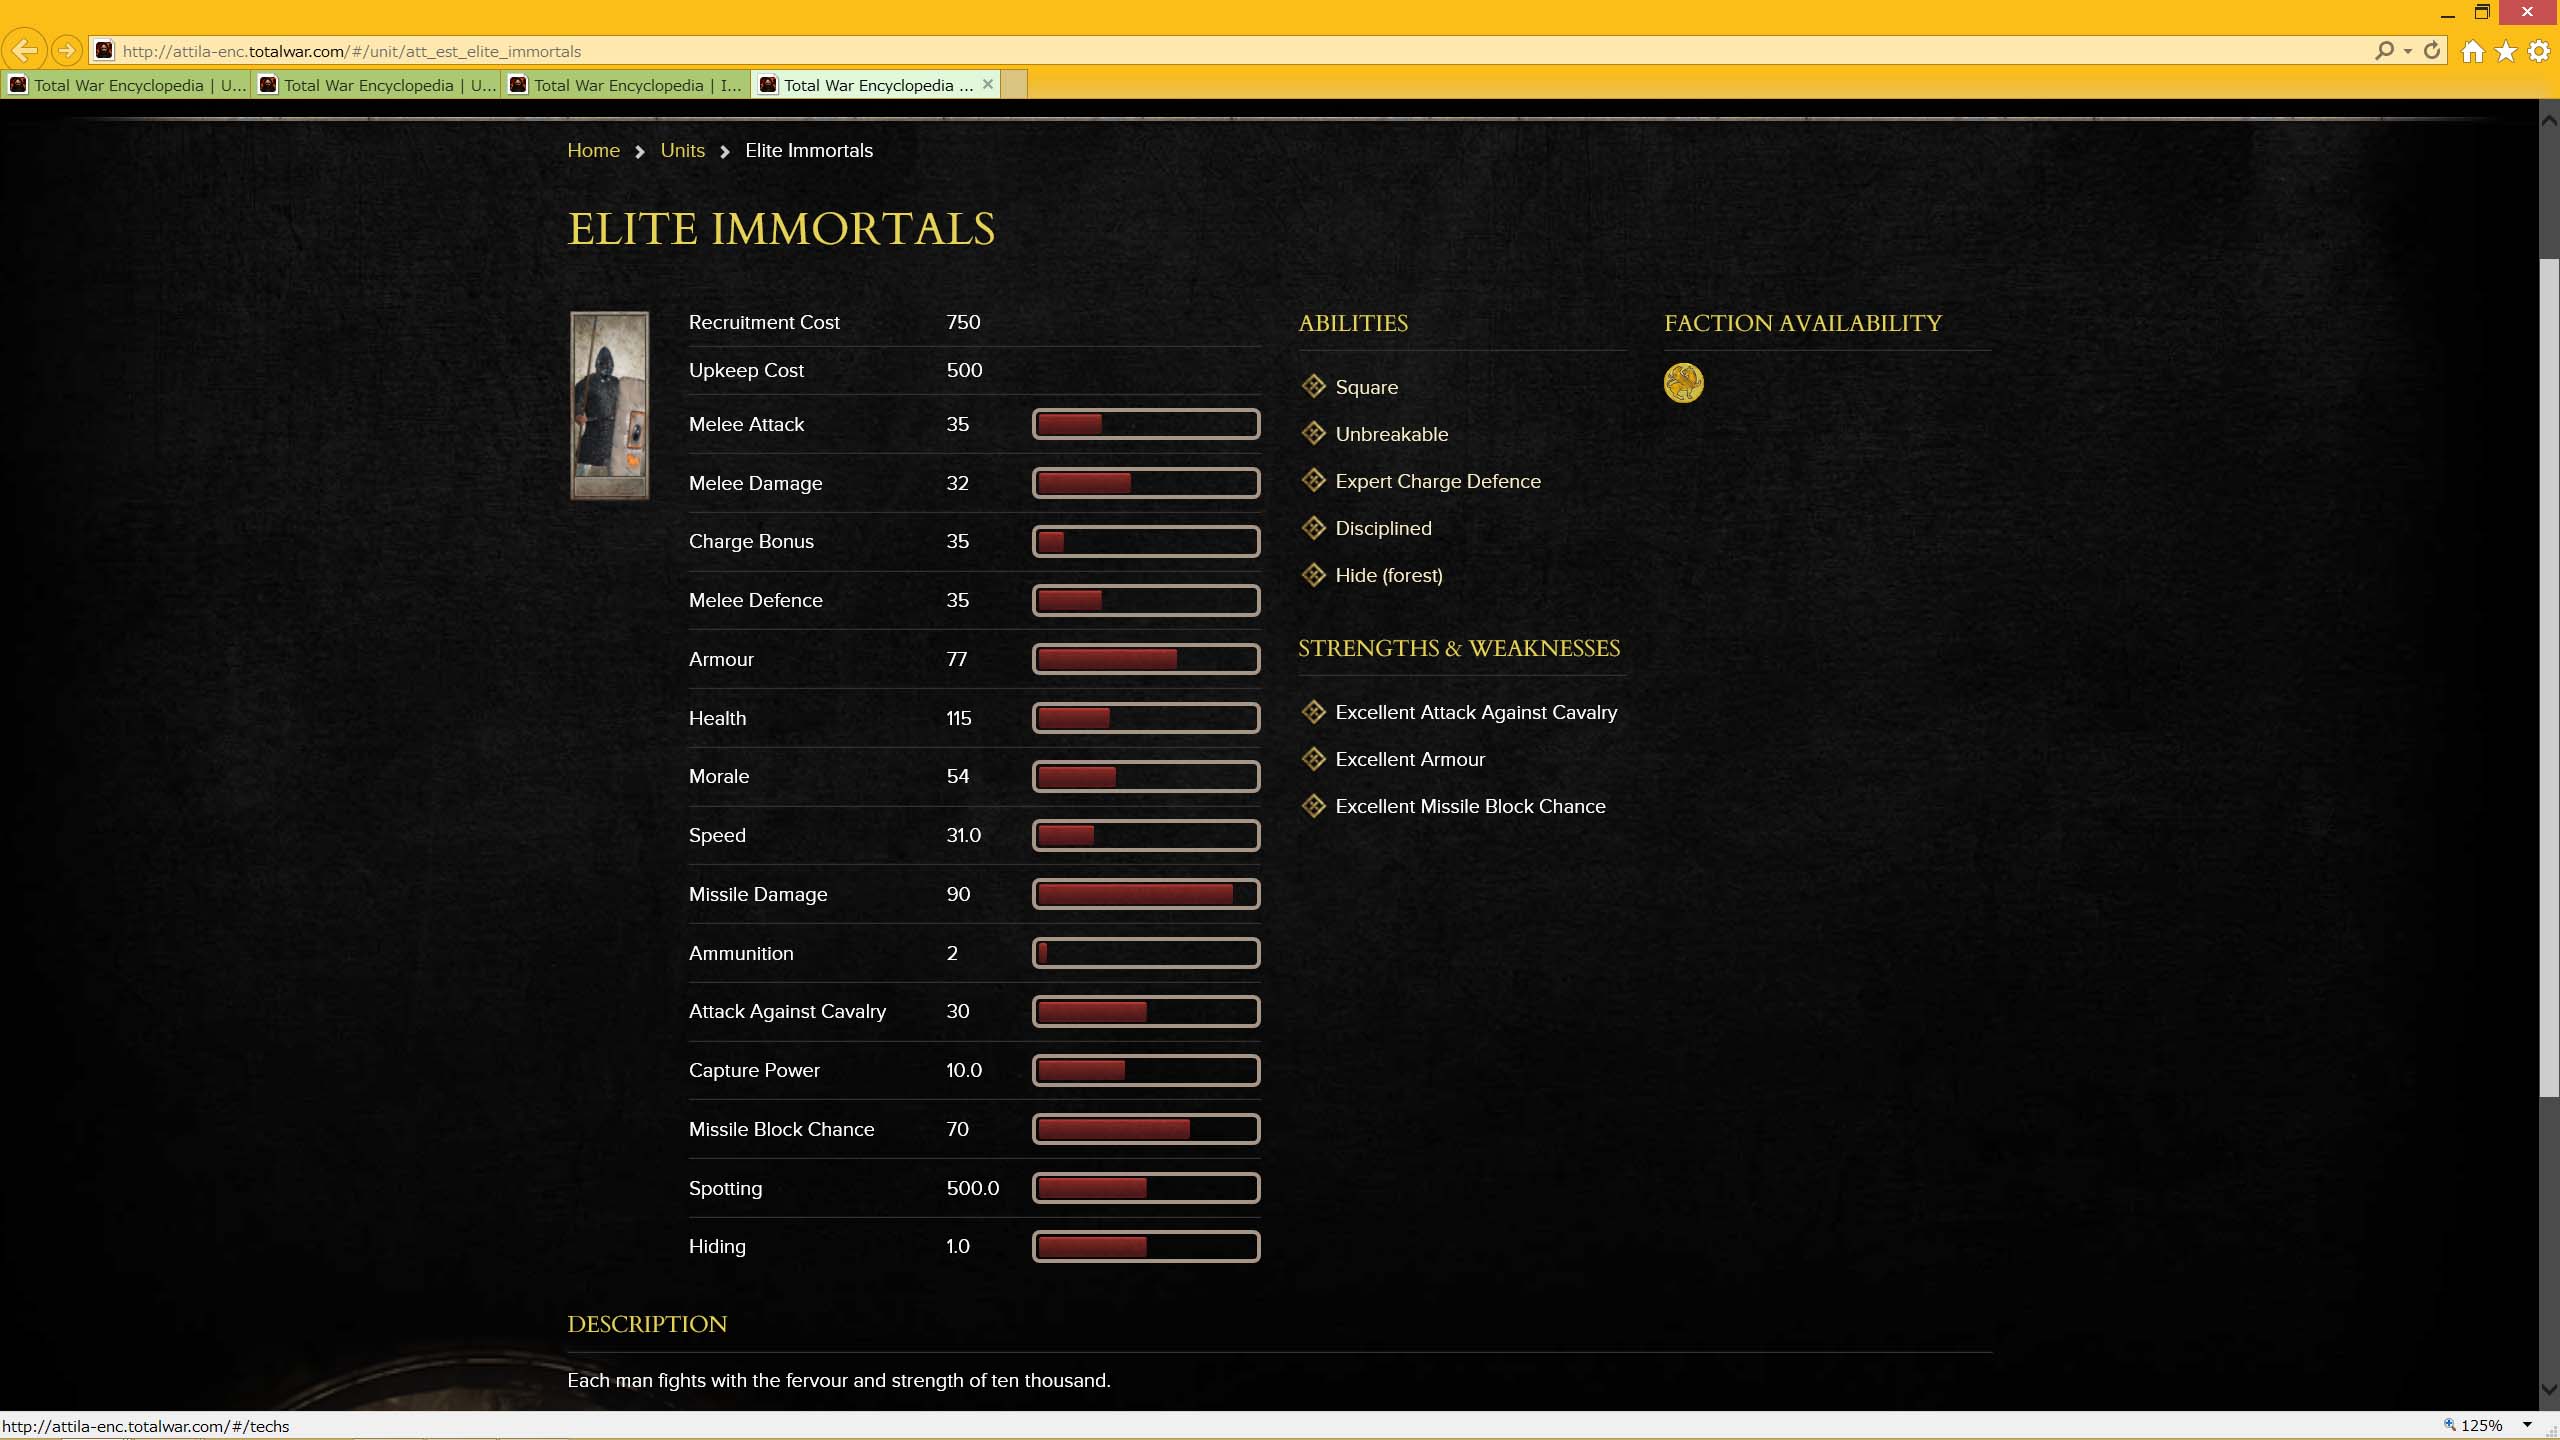Close the active Total War Encyclopedia tab
The height and width of the screenshot is (1440, 2560).
987,84
